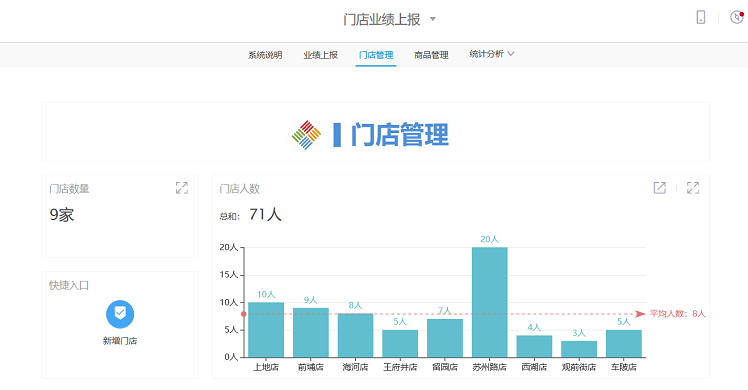This screenshot has height=390, width=748.
Task: Click the 门店人数 chart title
Action: pyautogui.click(x=239, y=189)
